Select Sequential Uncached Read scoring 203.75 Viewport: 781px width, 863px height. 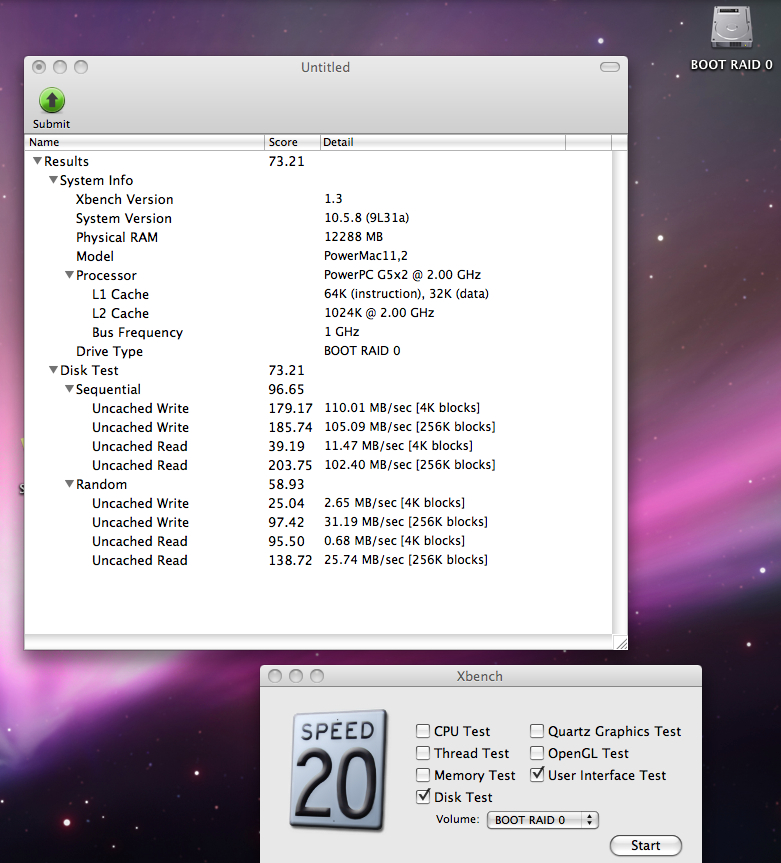coord(318,465)
